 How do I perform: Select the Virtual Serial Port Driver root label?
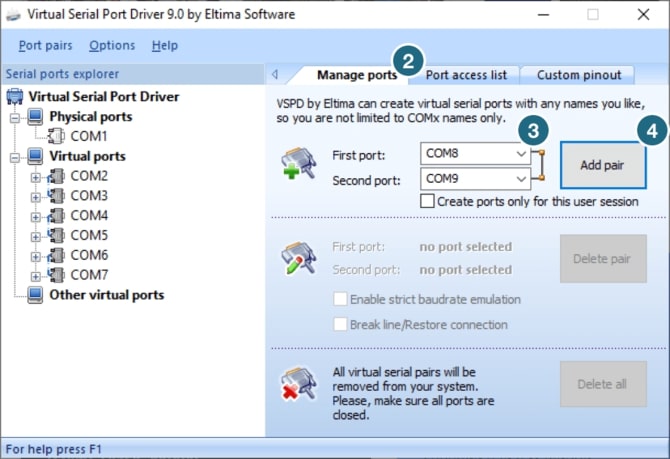(x=104, y=97)
